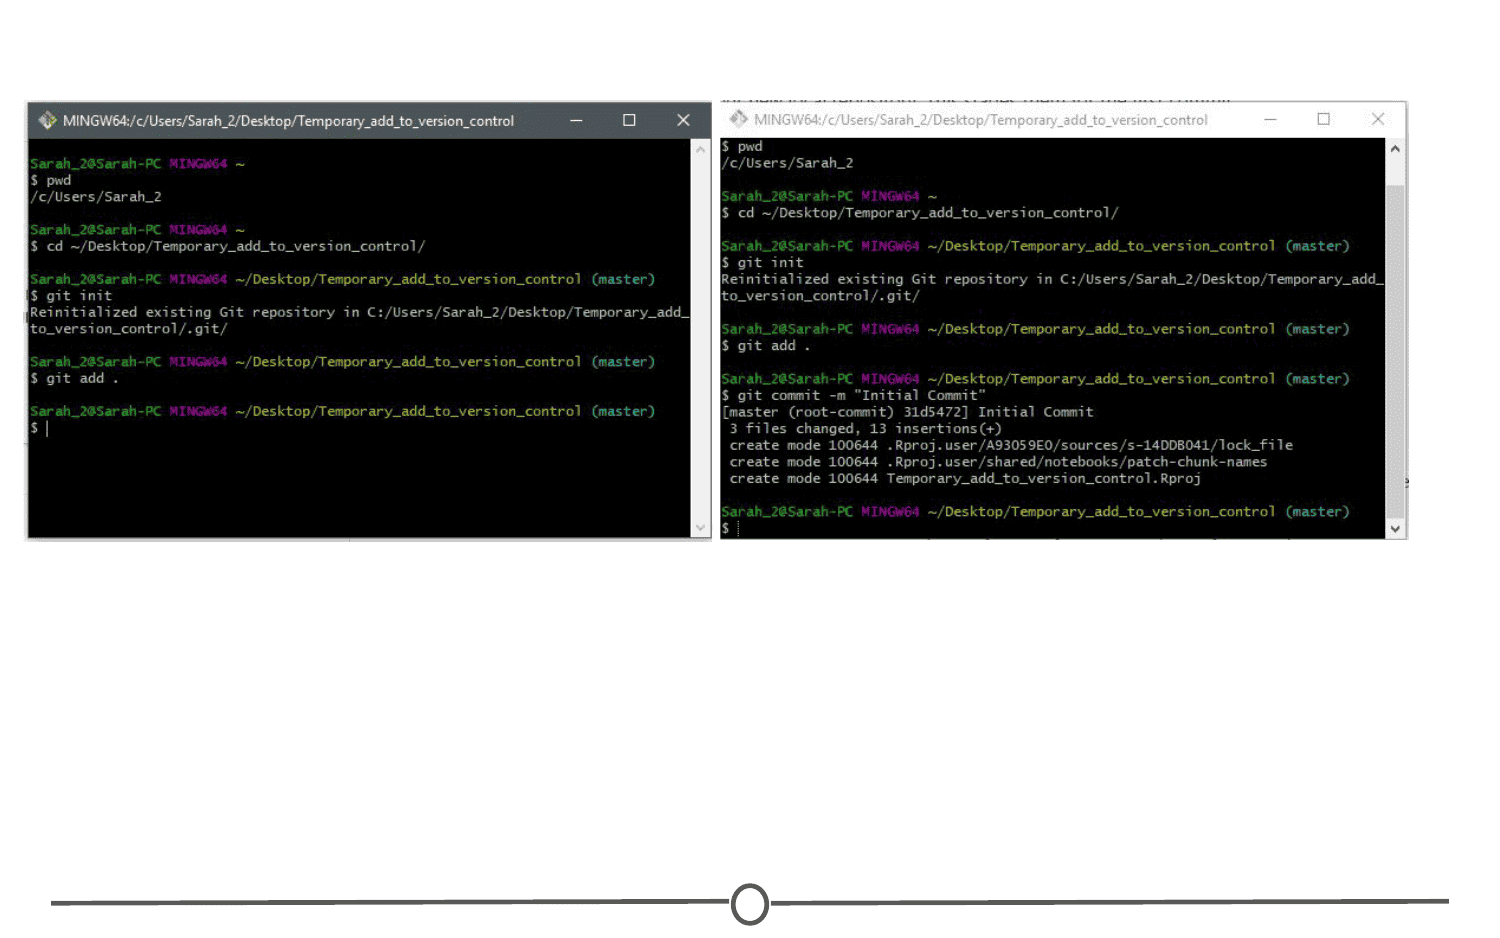The height and width of the screenshot is (938, 1500).
Task: Click 'cd ~/Desktop/Temporary_add_to_version_control/' in left terminal
Action: [236, 246]
